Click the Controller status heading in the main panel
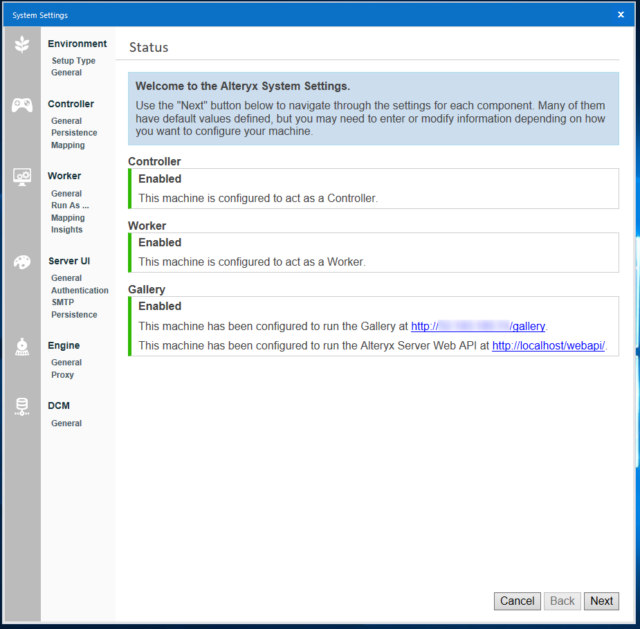This screenshot has height=629, width=640. (x=154, y=161)
